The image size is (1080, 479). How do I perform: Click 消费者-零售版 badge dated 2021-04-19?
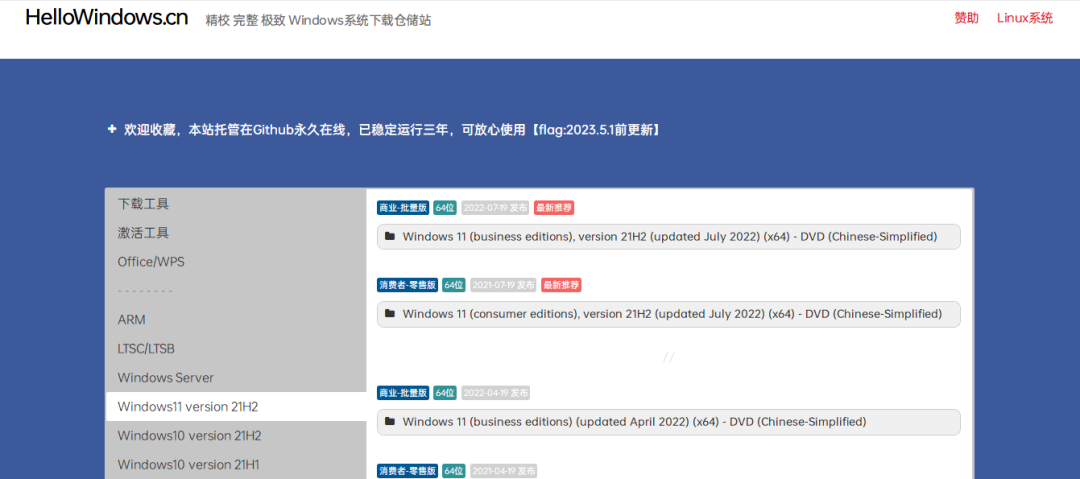point(408,471)
